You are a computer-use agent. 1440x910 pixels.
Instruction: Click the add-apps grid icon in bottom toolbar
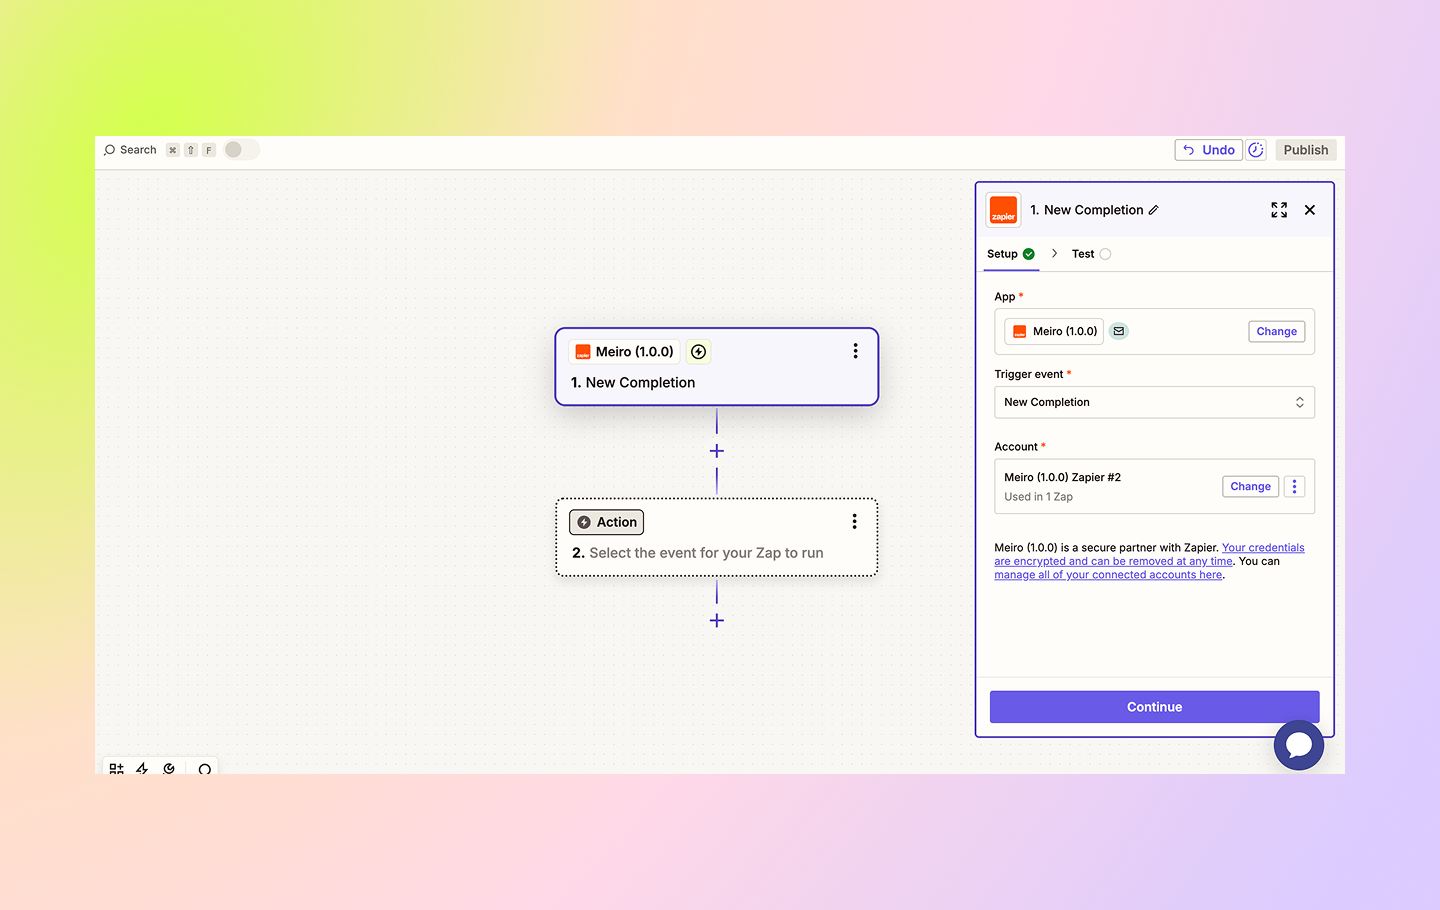(117, 769)
